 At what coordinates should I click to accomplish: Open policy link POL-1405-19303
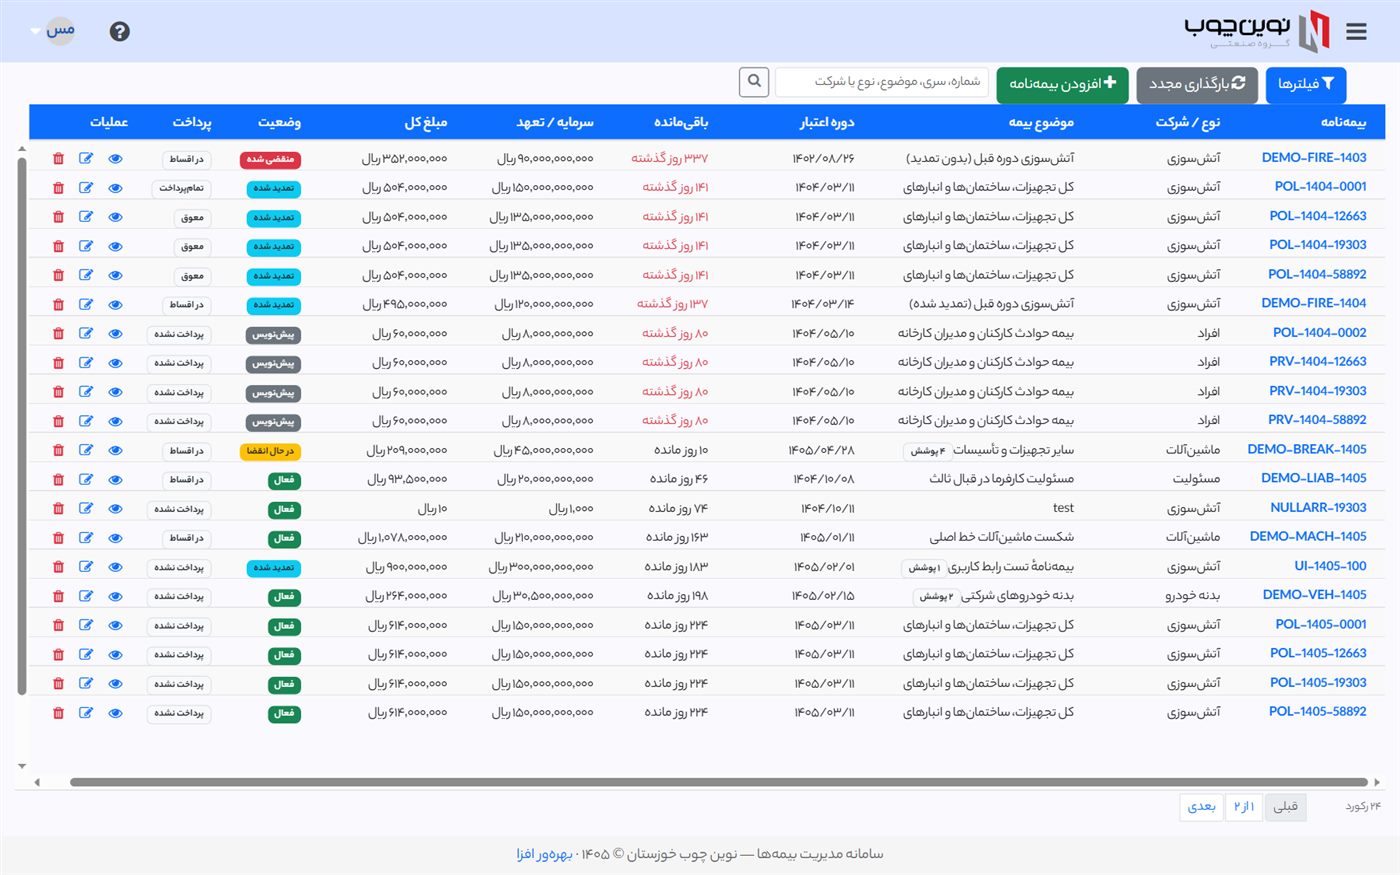1318,683
